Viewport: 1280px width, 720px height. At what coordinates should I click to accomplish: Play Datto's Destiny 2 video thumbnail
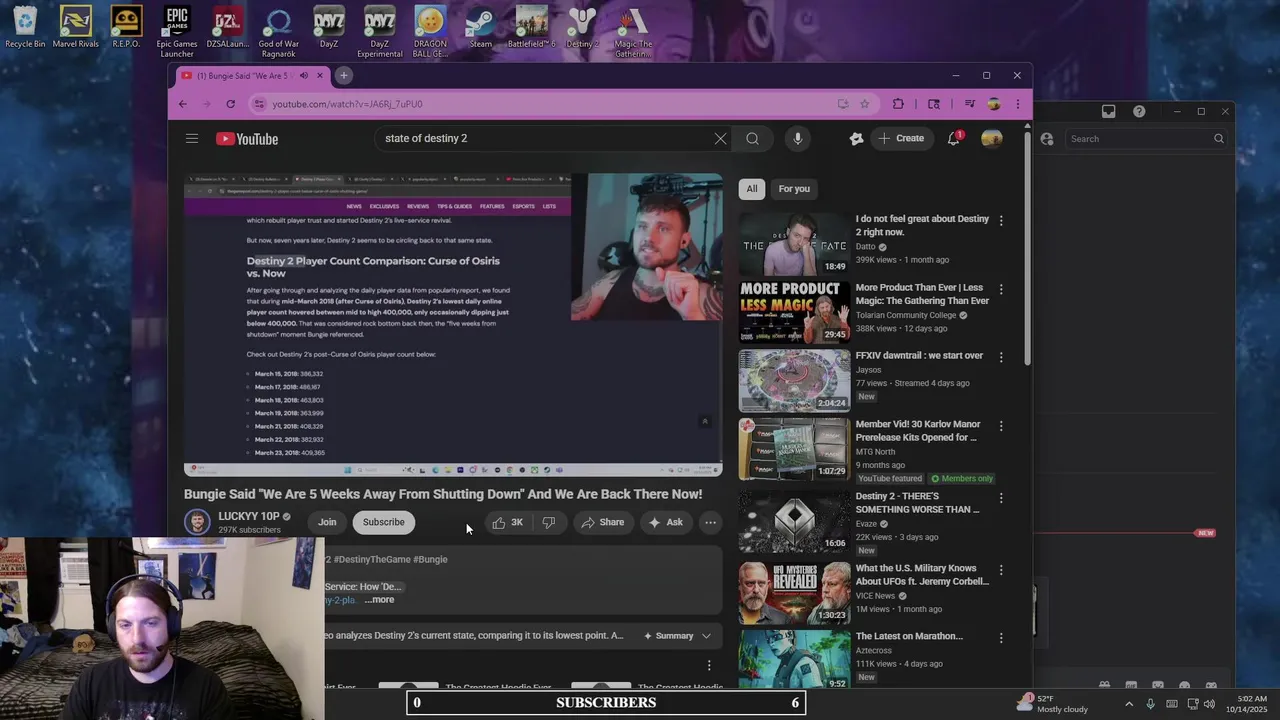click(794, 243)
